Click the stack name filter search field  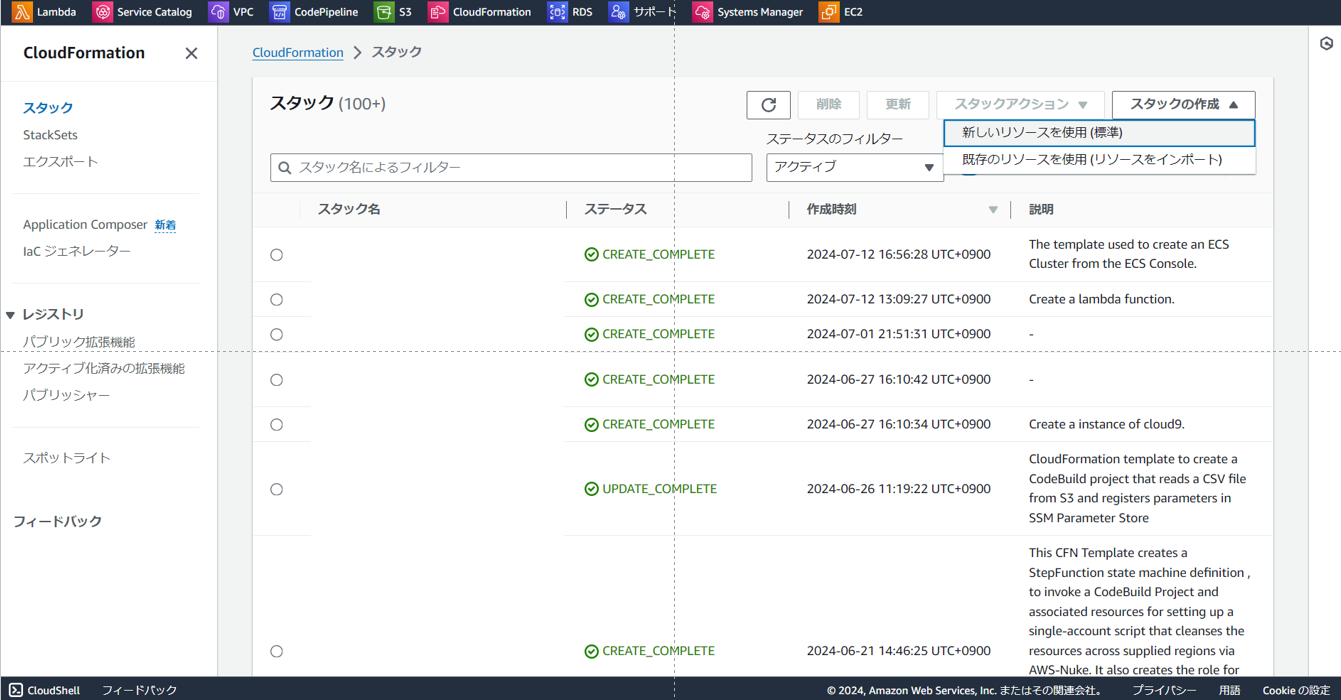(x=510, y=167)
